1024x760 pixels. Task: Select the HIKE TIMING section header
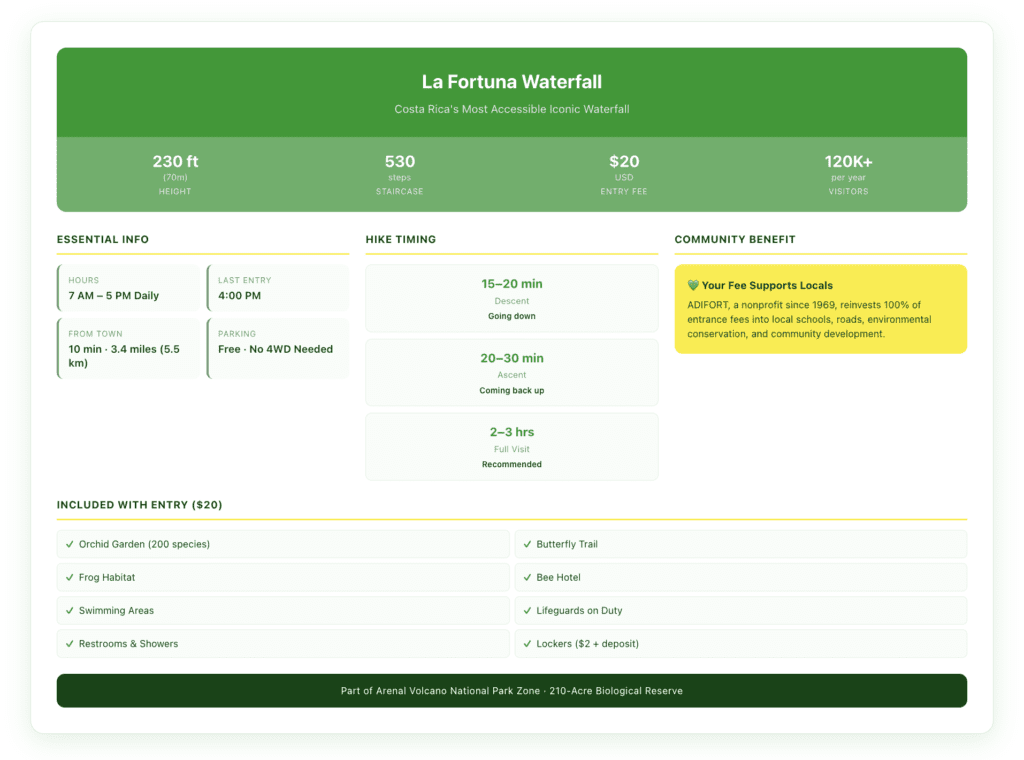[401, 239]
